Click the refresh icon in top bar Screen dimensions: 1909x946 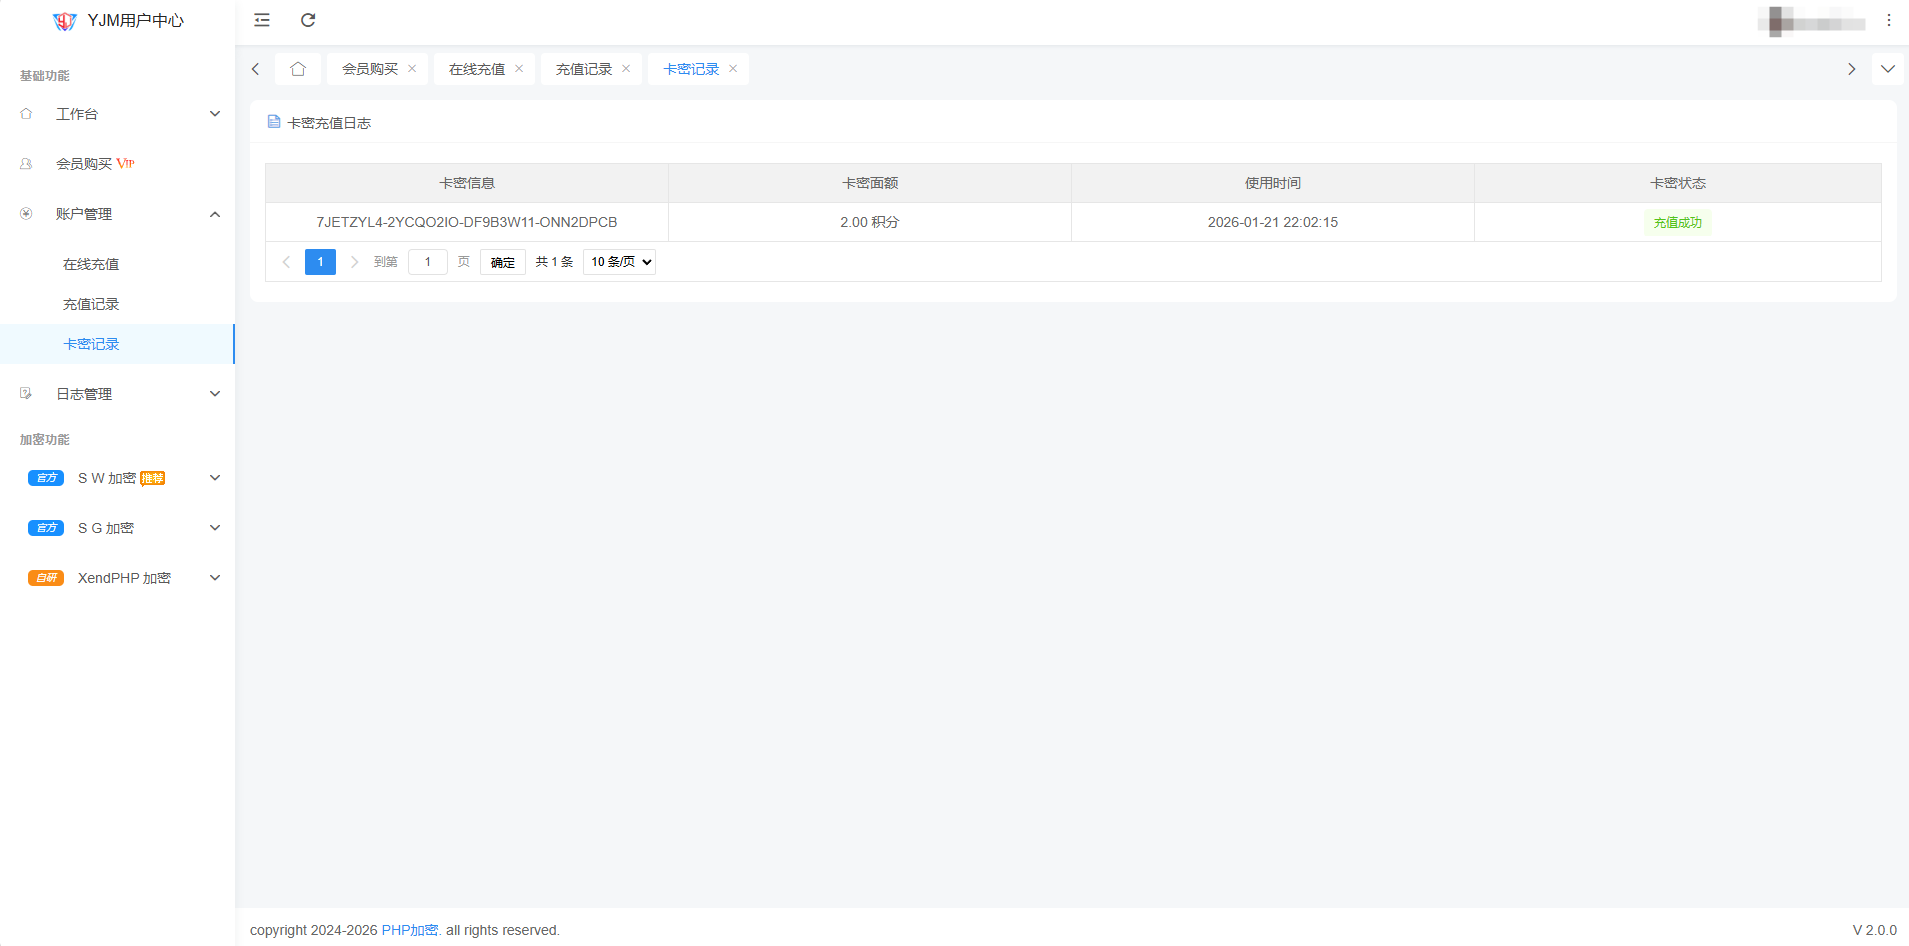tap(308, 20)
